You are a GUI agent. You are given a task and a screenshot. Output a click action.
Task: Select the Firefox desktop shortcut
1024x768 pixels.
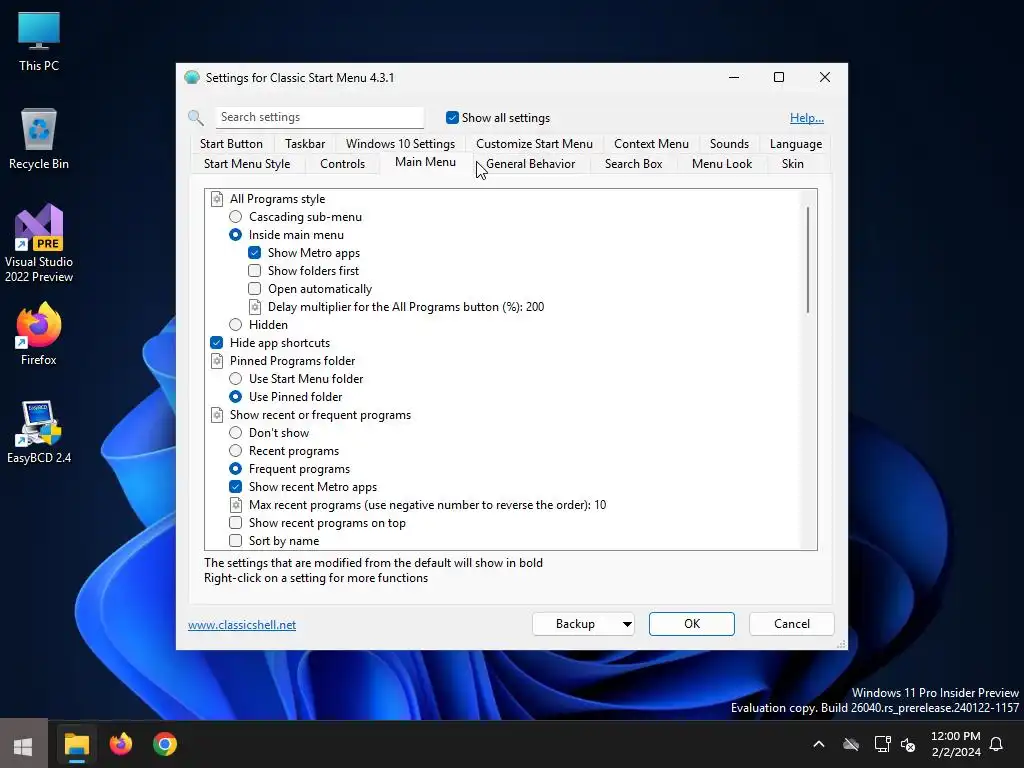coord(39,334)
